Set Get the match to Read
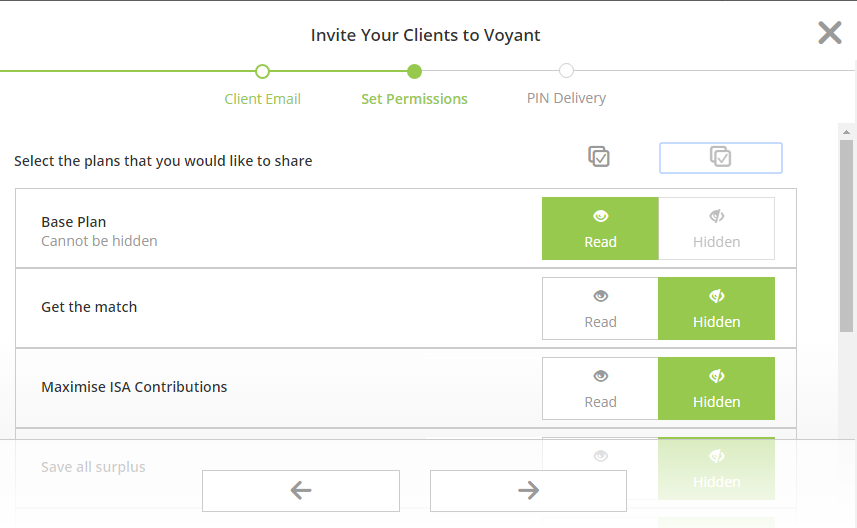 600,308
